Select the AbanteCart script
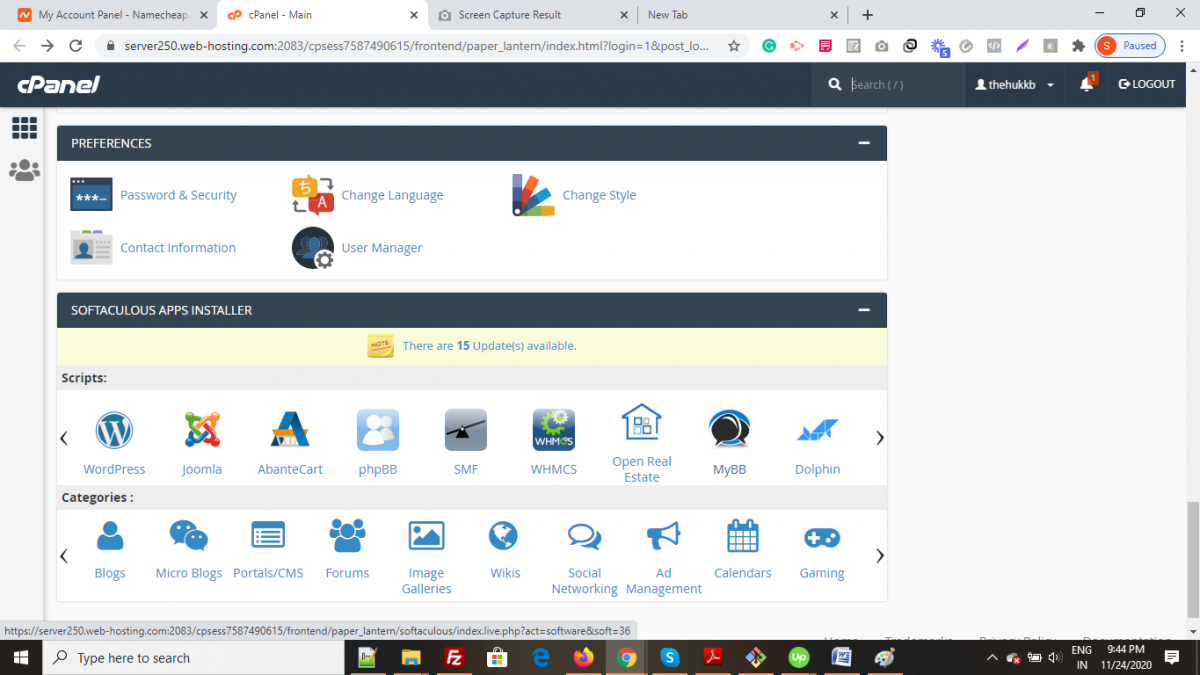1200x675 pixels. [x=290, y=440]
